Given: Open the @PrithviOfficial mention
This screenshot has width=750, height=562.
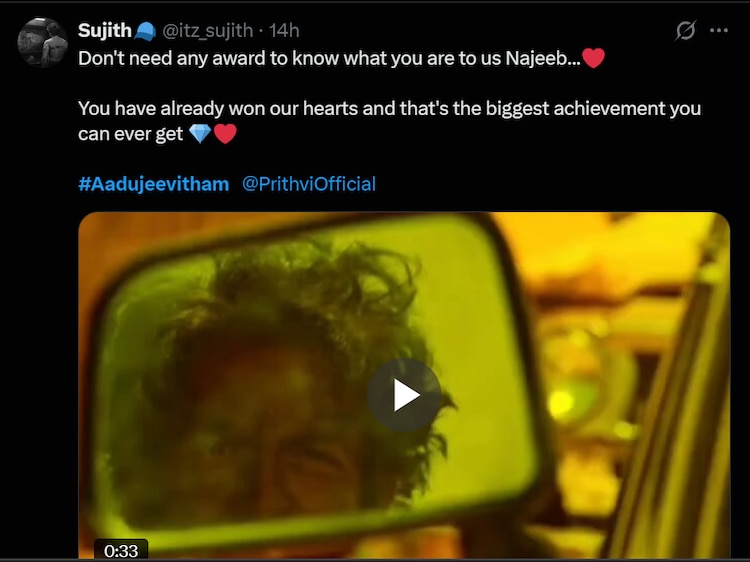Looking at the screenshot, I should click(309, 184).
